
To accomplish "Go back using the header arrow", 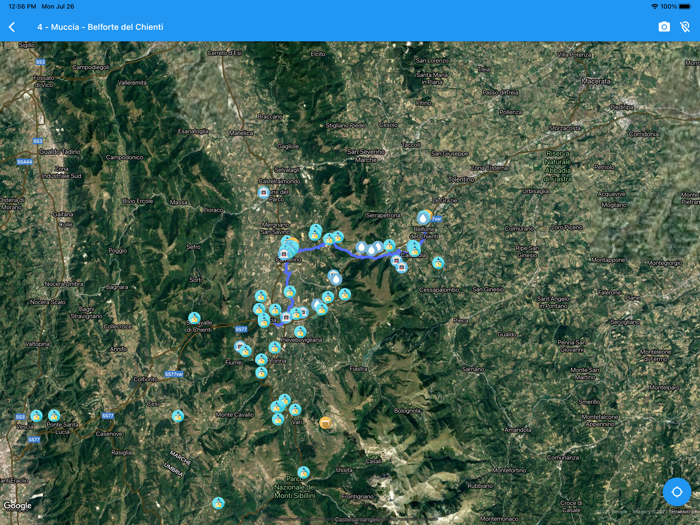I will 12,27.
